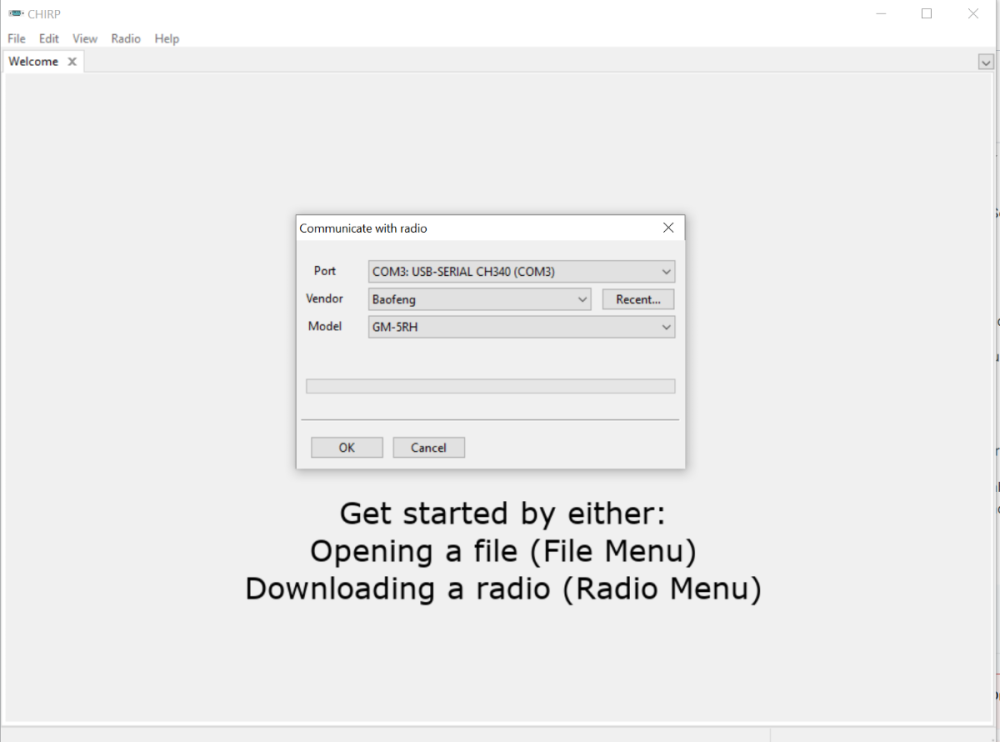Click OK to start communicating with the radio
The height and width of the screenshot is (742, 1000).
(346, 447)
